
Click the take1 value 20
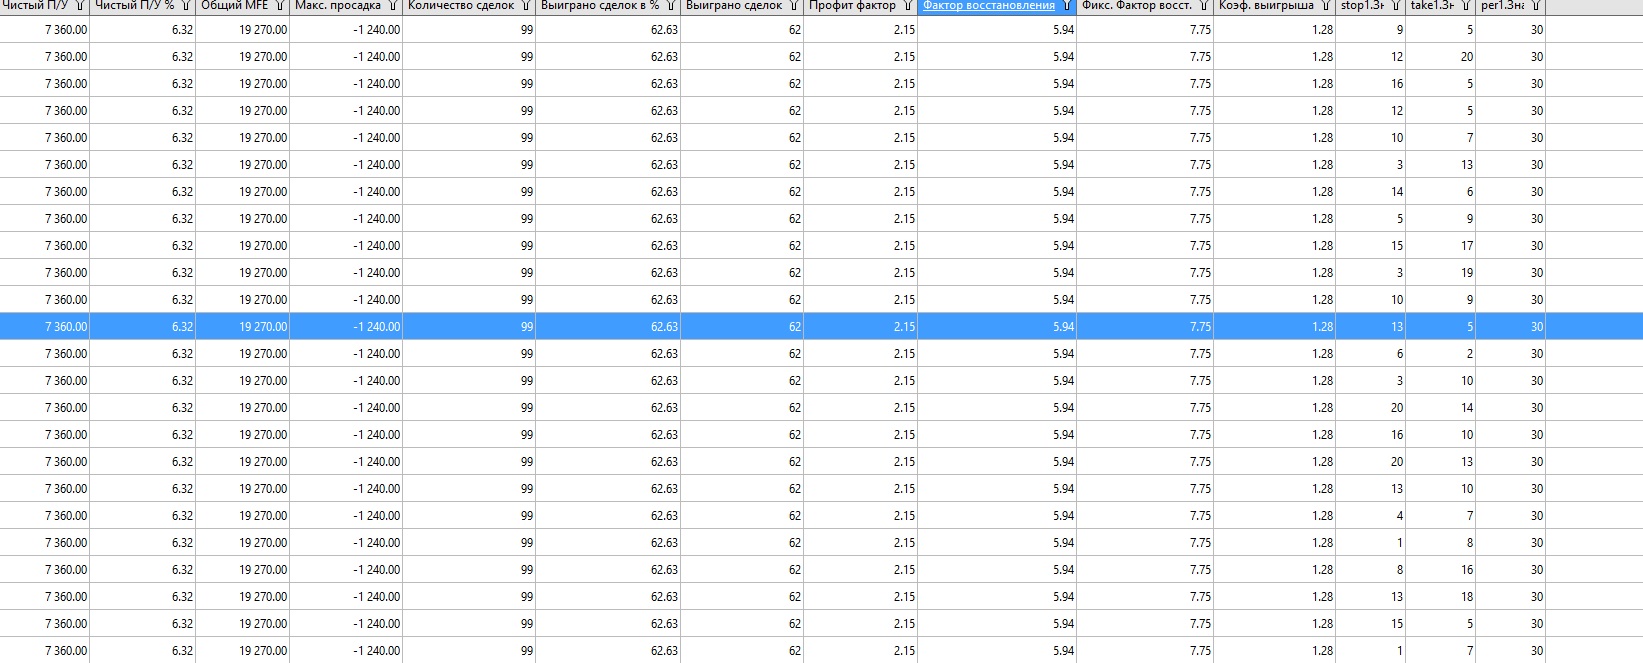coord(1467,57)
